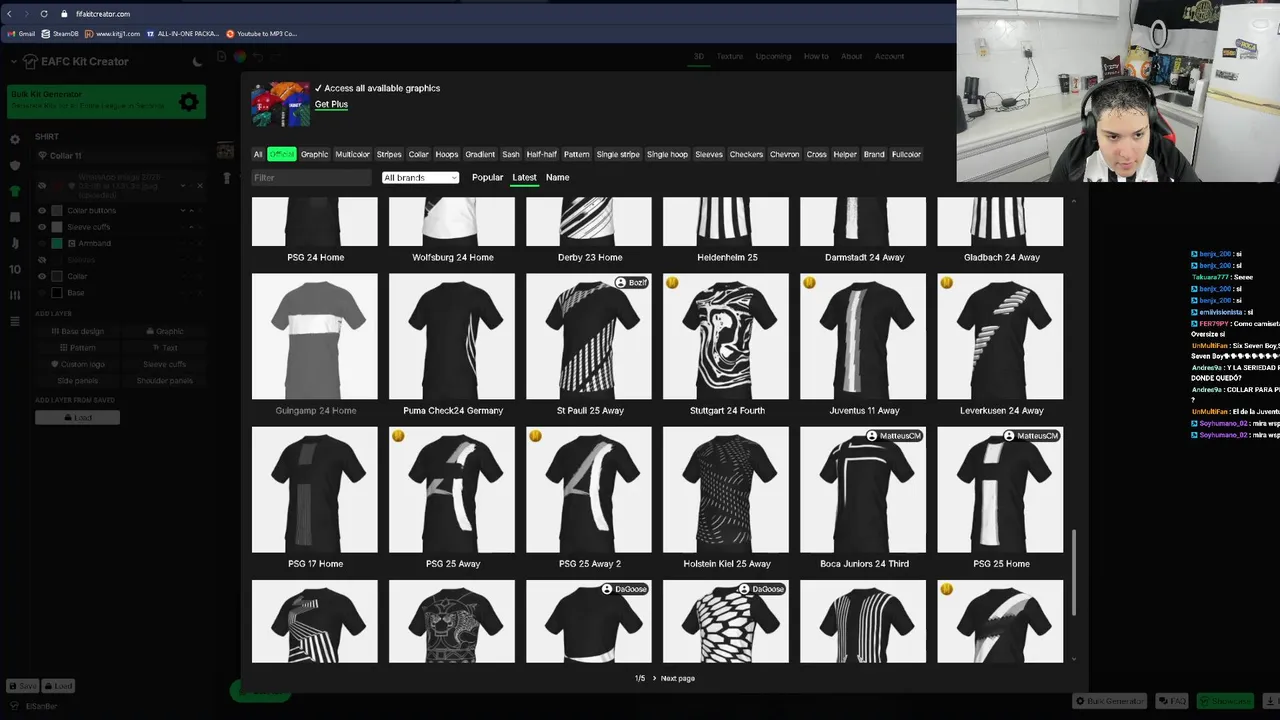Screen dimensions: 1280x720
Task: Open the sliders adjustments sidebar icon
Action: [14, 295]
